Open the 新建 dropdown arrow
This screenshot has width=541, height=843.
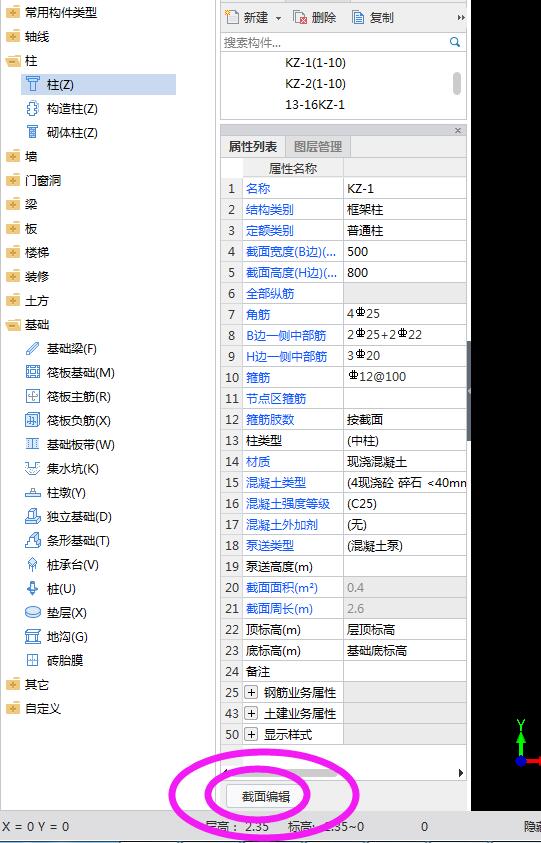click(279, 18)
